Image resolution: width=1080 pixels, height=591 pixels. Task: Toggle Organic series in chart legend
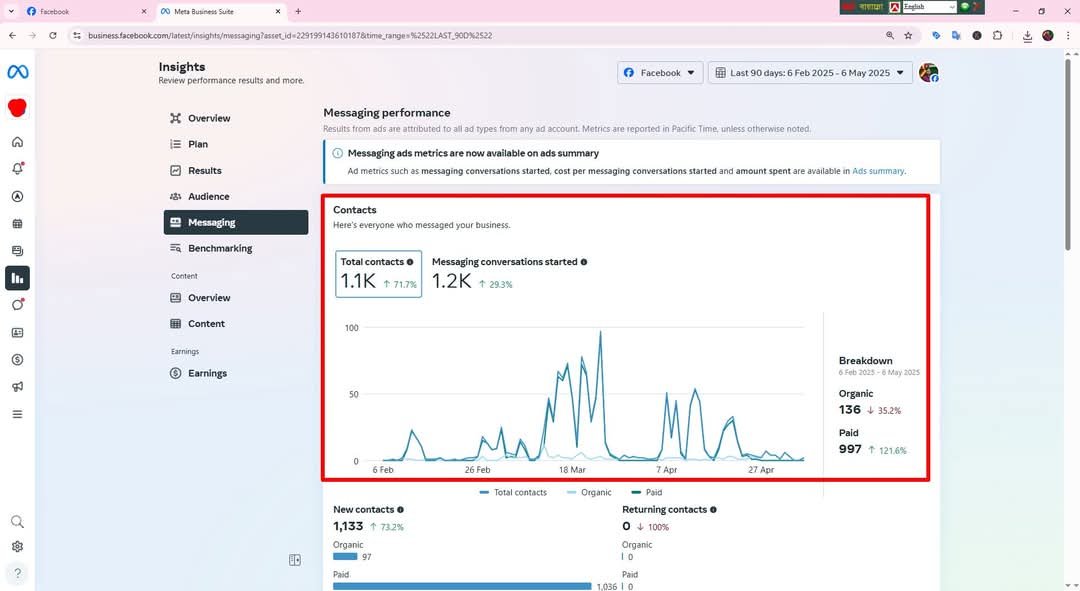[x=589, y=492]
